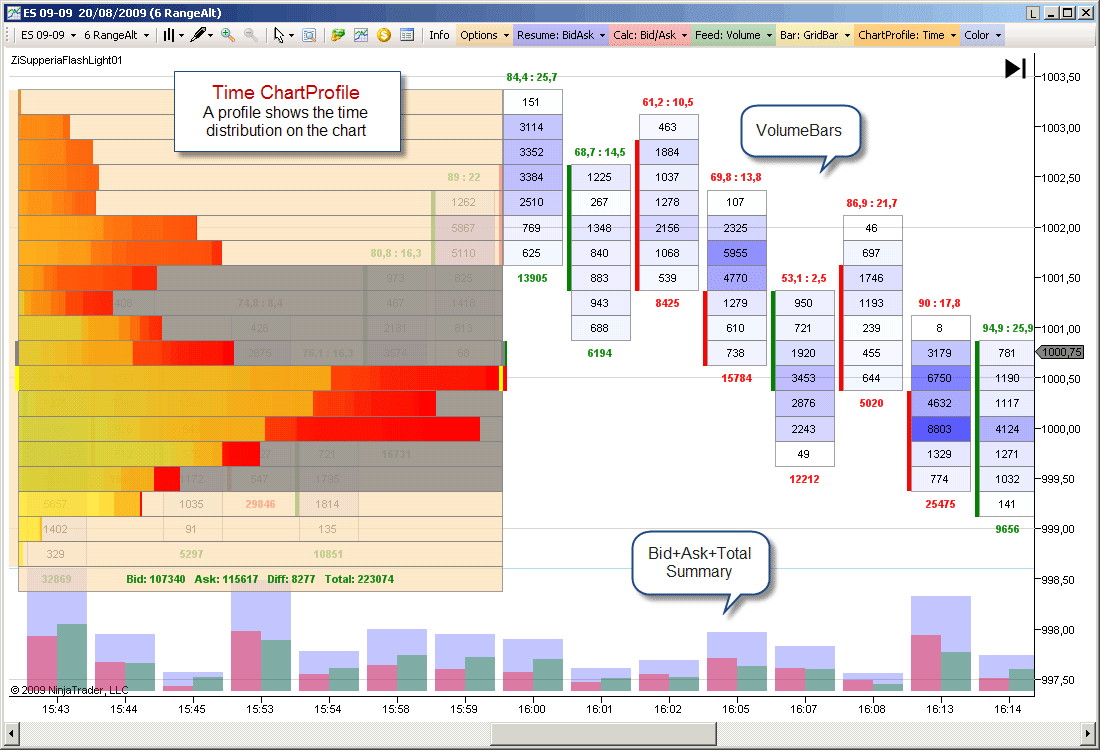Open the Options dropdown menu
This screenshot has height=750, width=1100.
coord(484,35)
